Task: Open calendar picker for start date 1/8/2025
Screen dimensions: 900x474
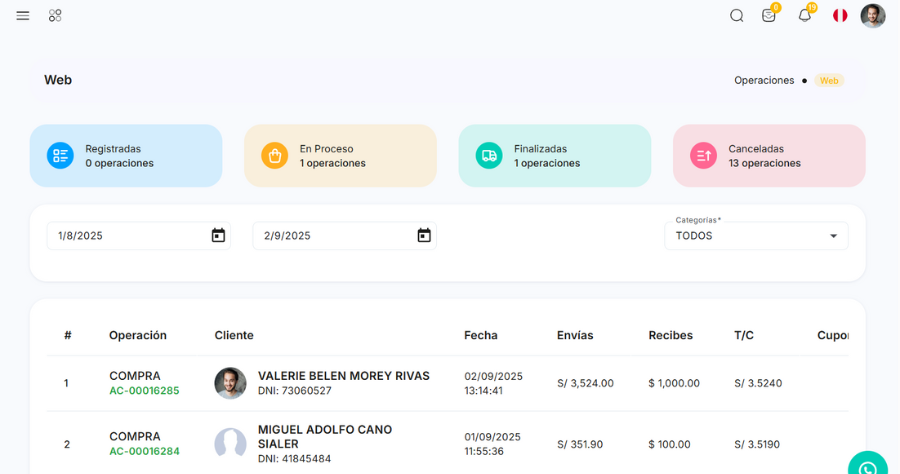Action: click(x=218, y=236)
